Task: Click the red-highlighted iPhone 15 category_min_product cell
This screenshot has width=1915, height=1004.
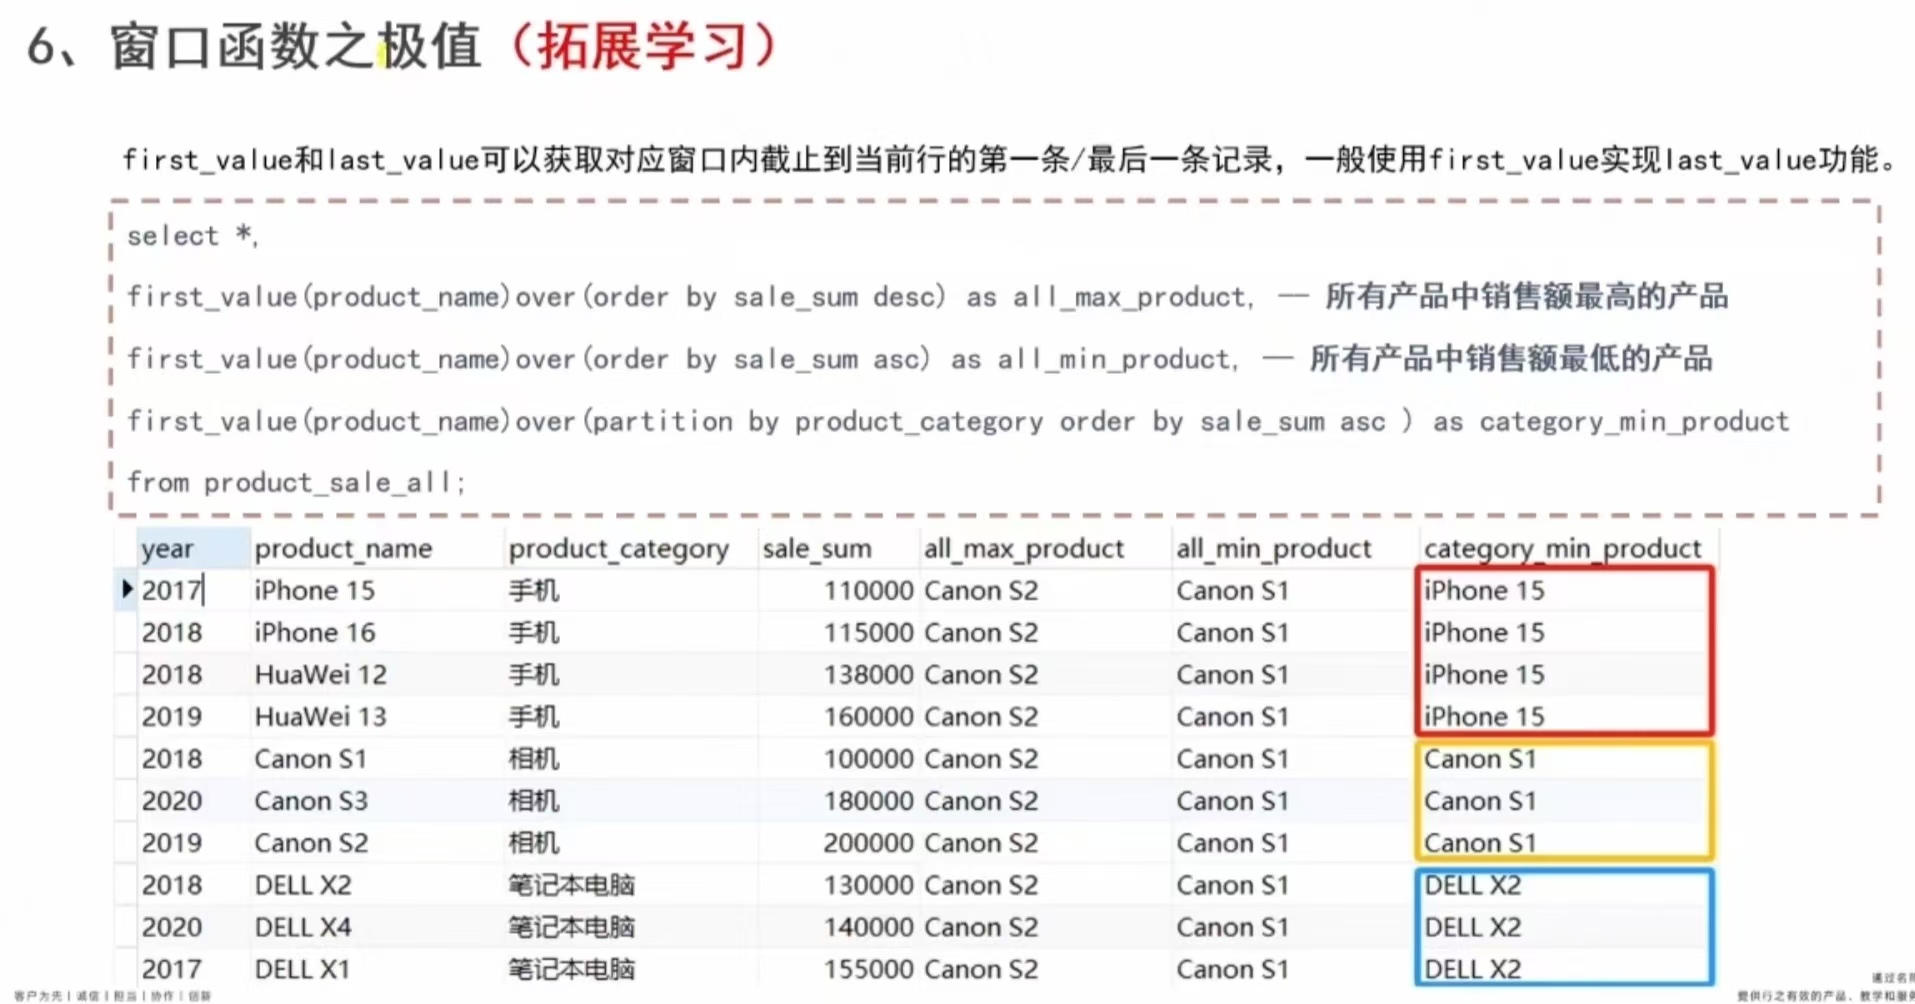Action: pyautogui.click(x=1483, y=590)
